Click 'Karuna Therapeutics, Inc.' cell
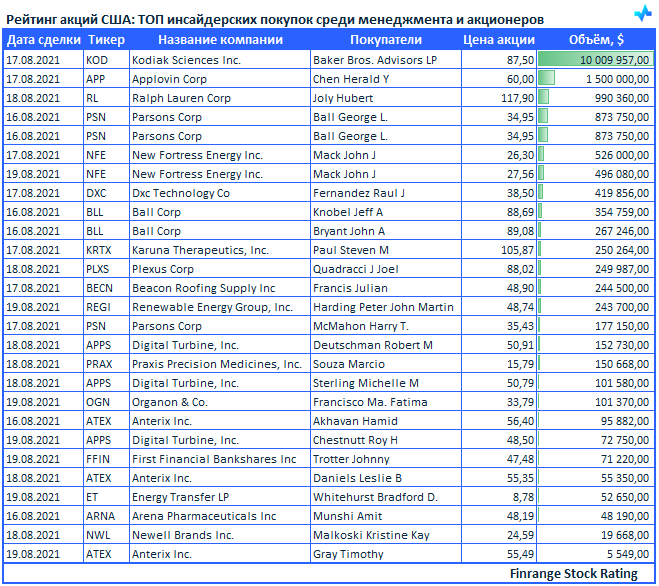This screenshot has height=586, width=659. (220, 250)
